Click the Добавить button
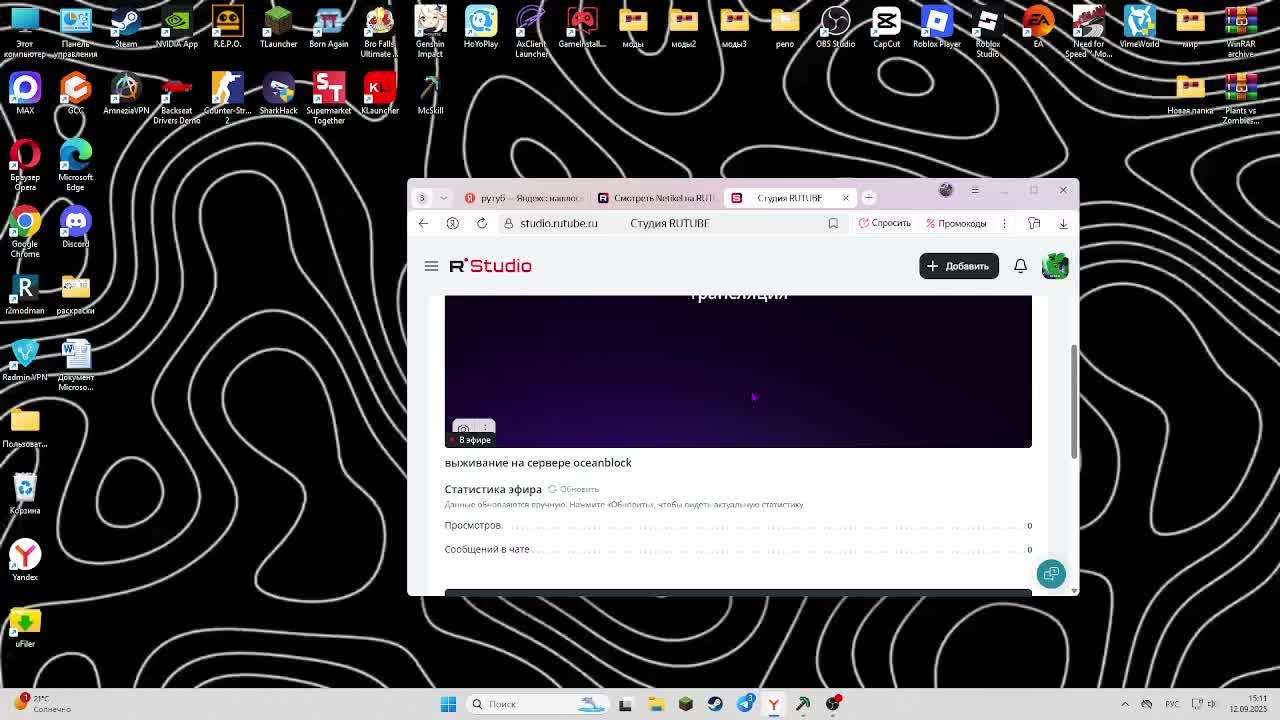Image resolution: width=1280 pixels, height=720 pixels. point(958,266)
